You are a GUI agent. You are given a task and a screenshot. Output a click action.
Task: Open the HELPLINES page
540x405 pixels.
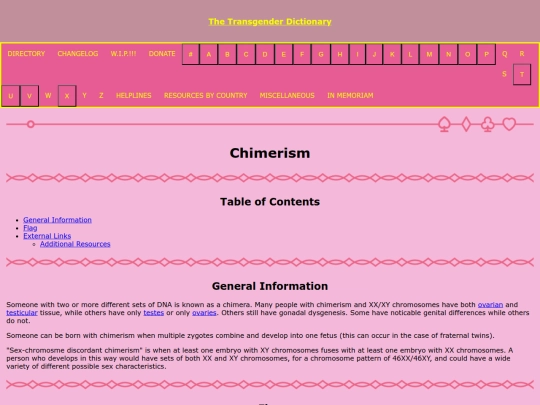pyautogui.click(x=134, y=95)
